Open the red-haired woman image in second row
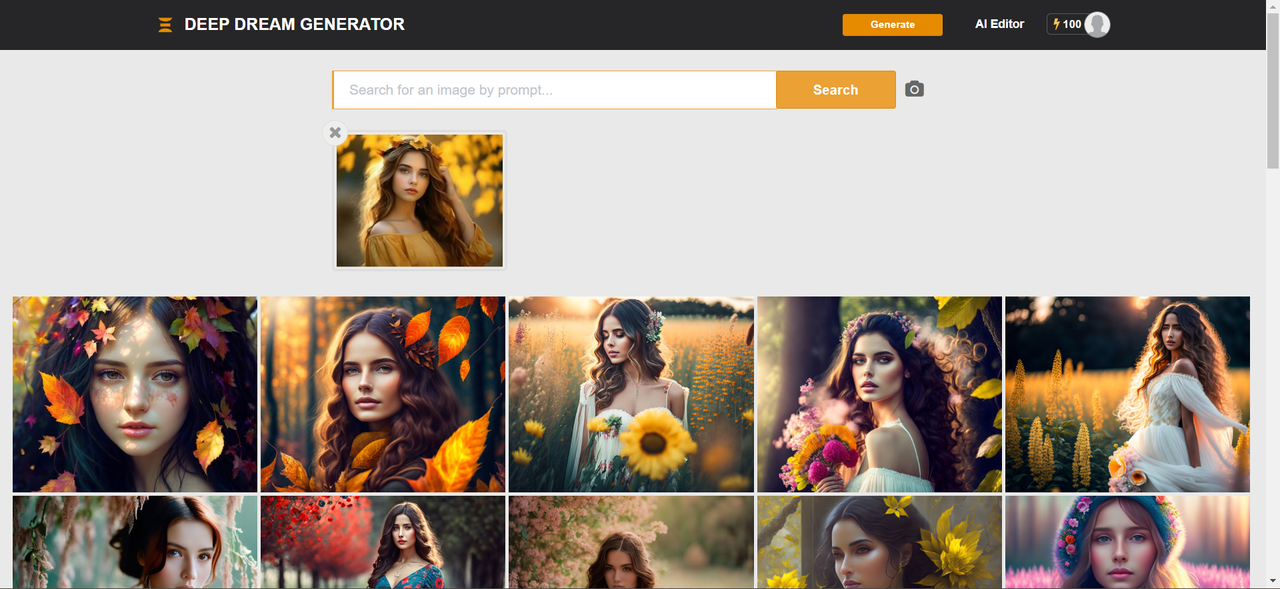 pyautogui.click(x=135, y=541)
